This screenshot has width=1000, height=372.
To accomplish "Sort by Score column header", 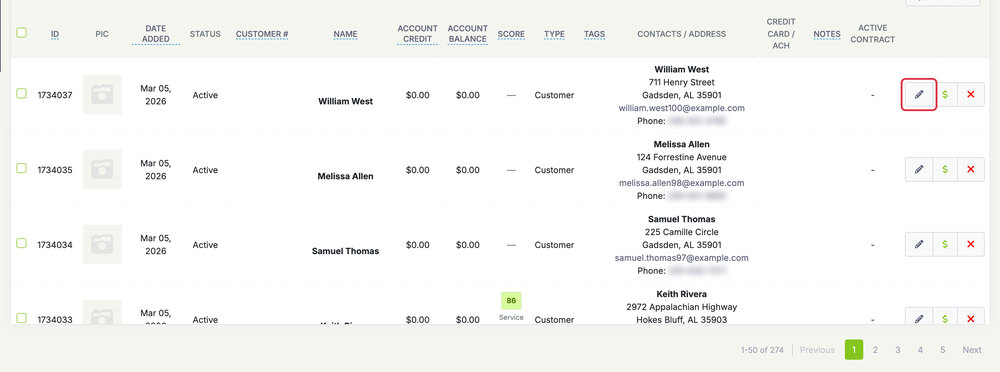I will (511, 34).
